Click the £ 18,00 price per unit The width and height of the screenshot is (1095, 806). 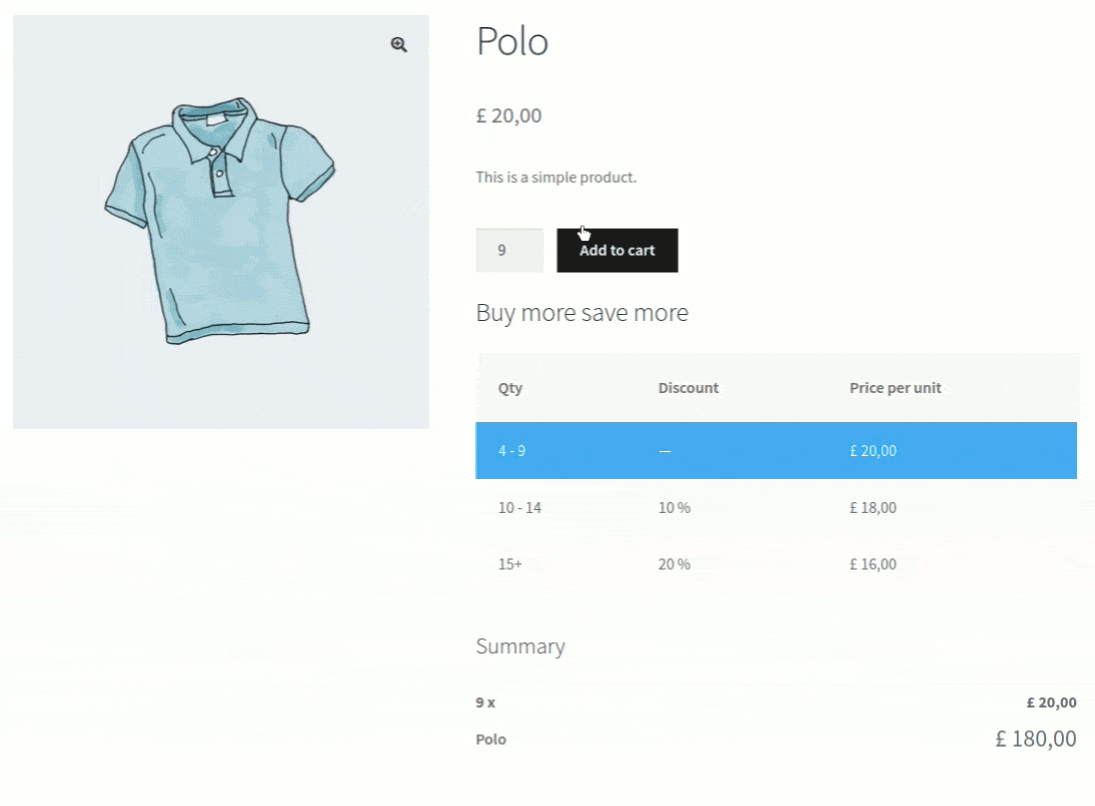pyautogui.click(x=873, y=508)
